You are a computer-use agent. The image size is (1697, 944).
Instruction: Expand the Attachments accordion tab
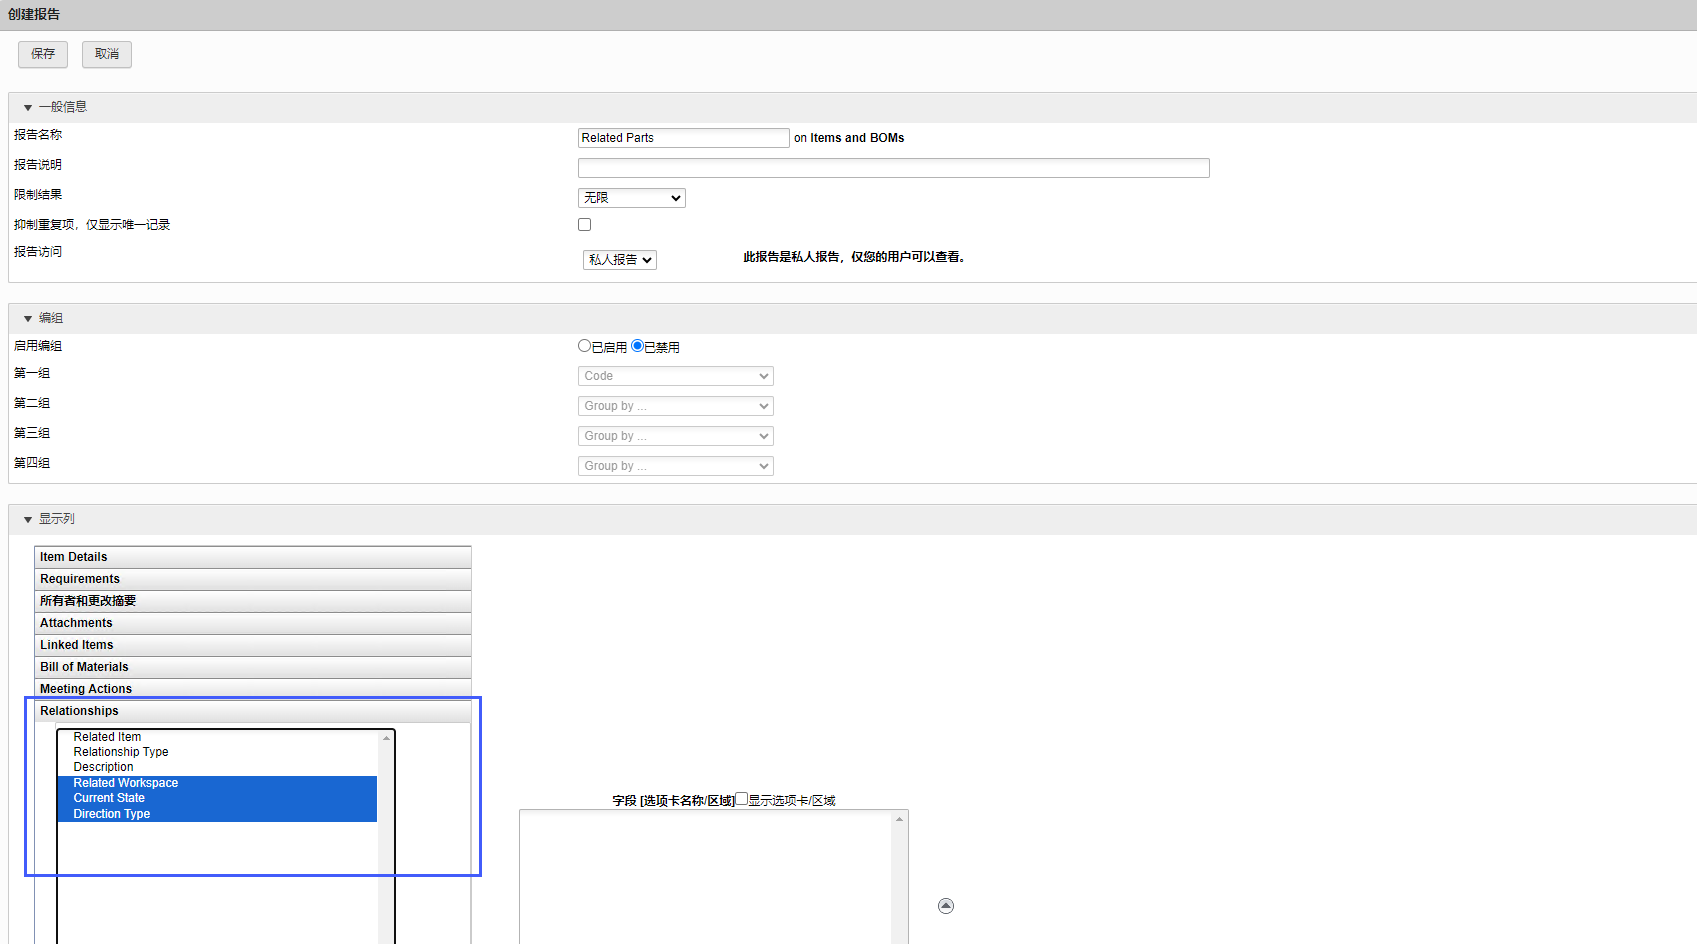(253, 623)
